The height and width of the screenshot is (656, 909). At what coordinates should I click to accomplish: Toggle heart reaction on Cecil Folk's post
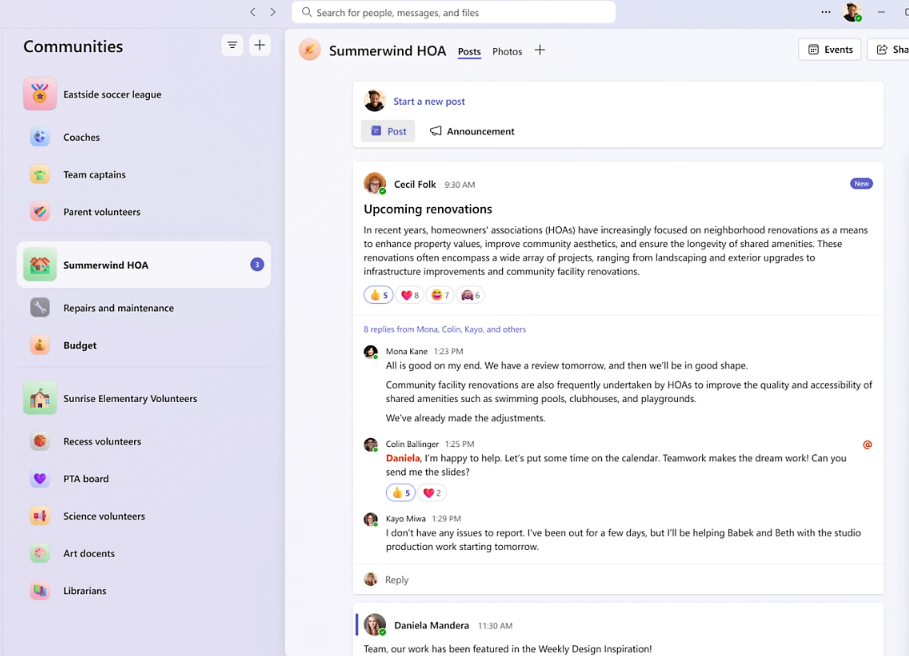coord(410,295)
